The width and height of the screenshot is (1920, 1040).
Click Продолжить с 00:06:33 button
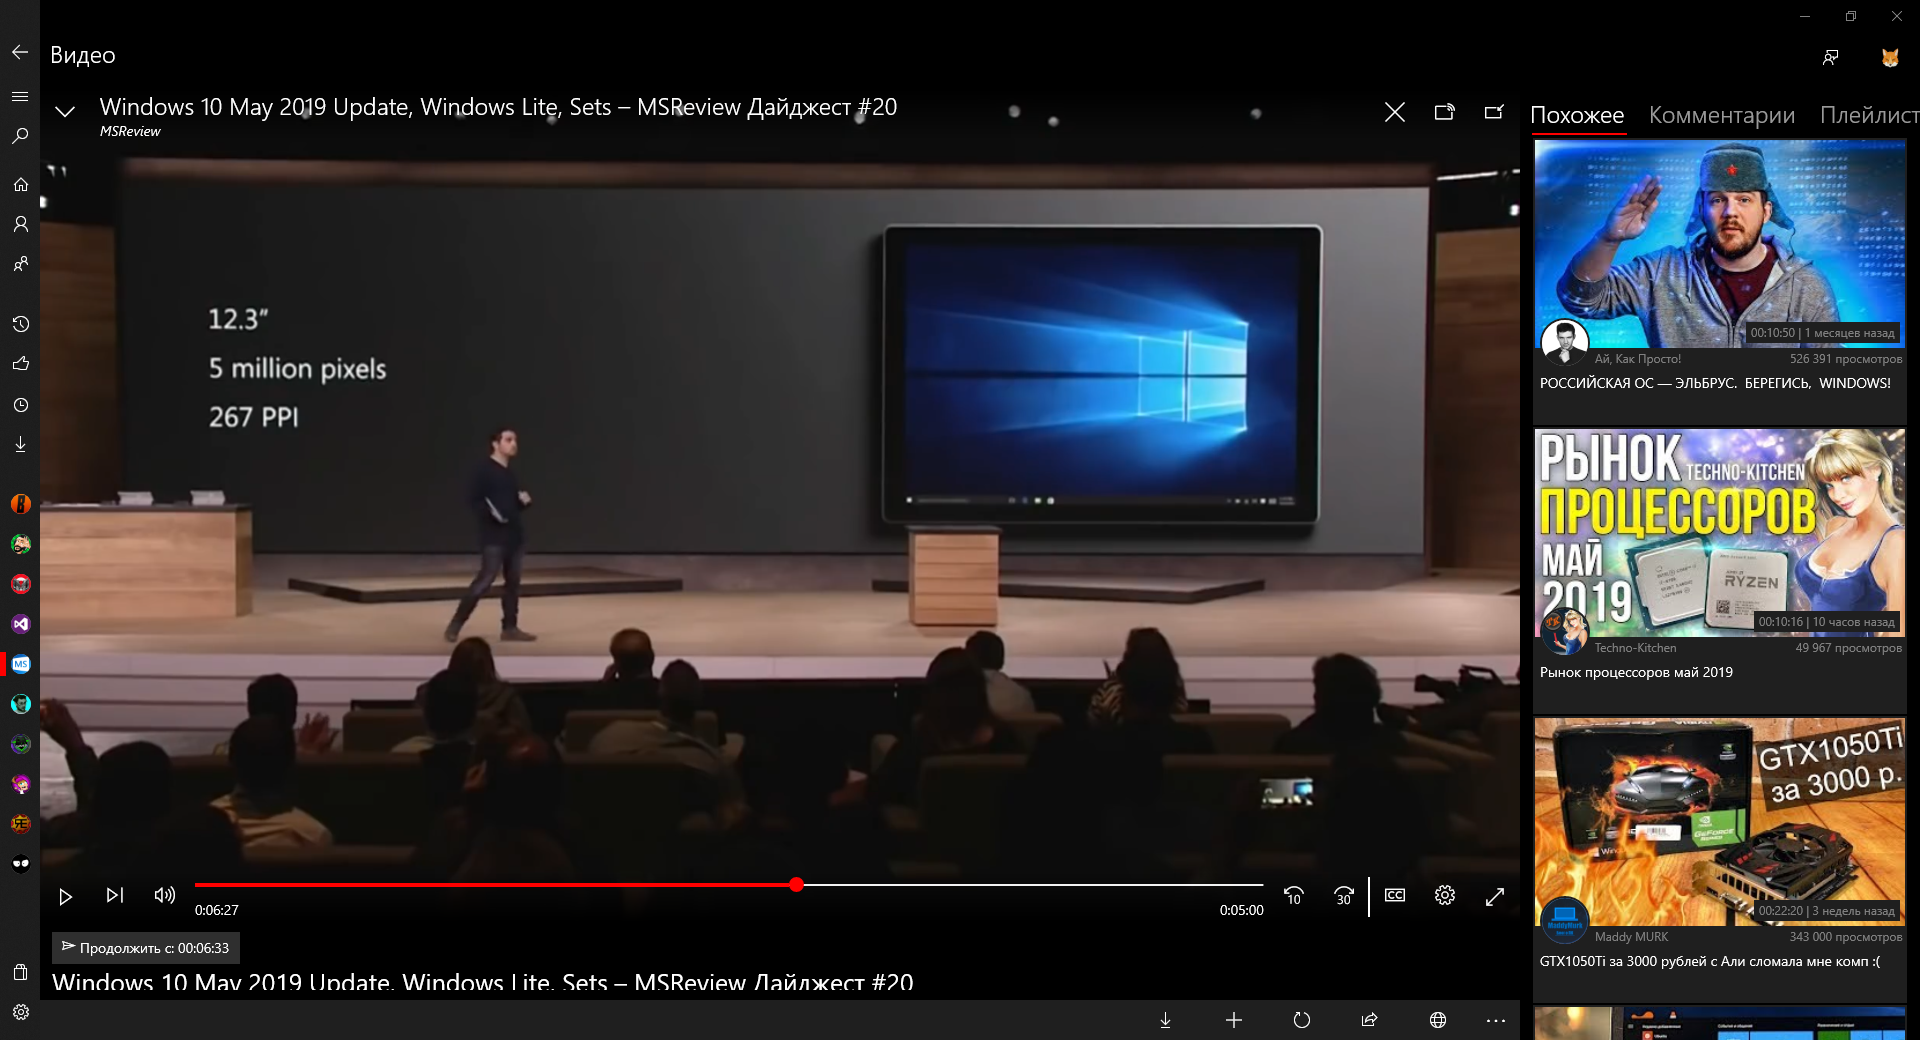tap(146, 948)
